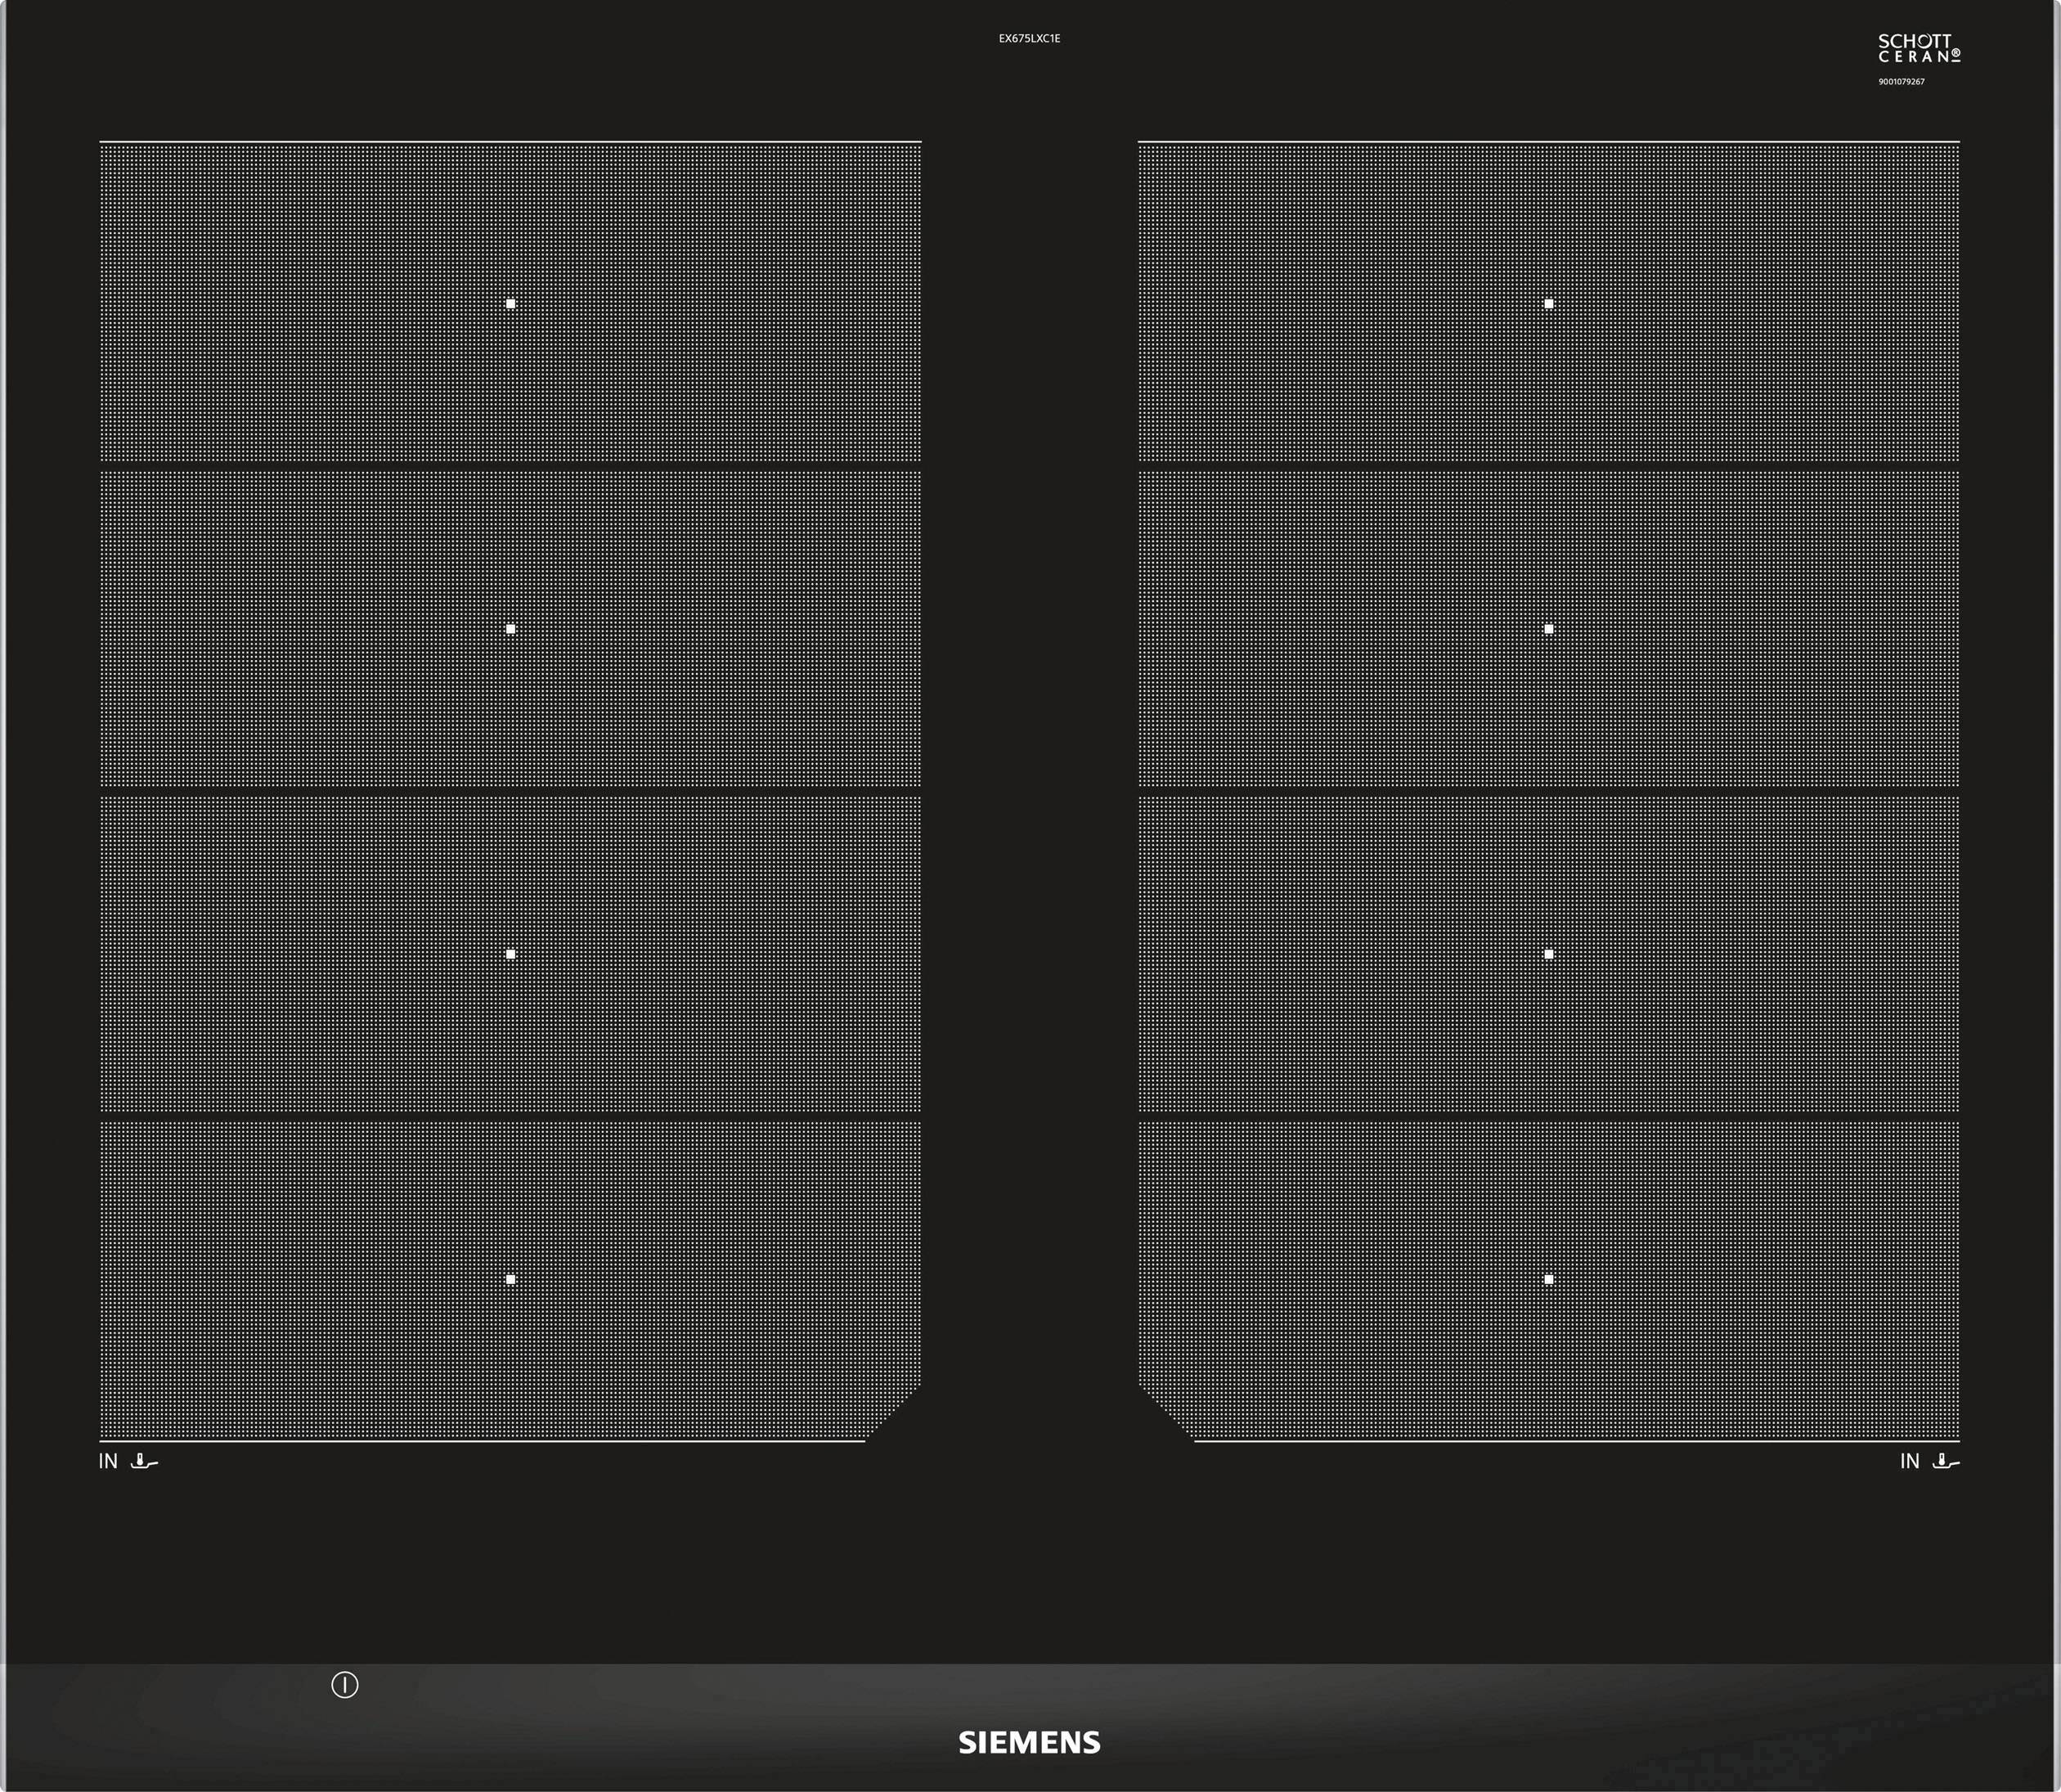
Task: Tap second right zone center marker
Action: pyautogui.click(x=1548, y=629)
